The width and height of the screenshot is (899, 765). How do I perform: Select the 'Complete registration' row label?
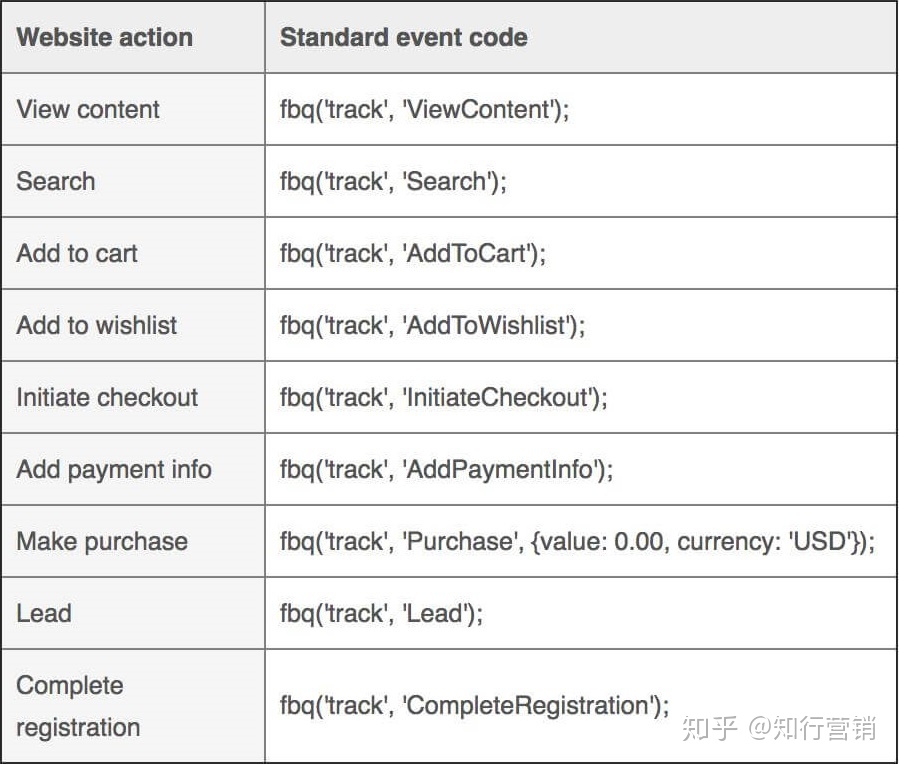(78, 707)
